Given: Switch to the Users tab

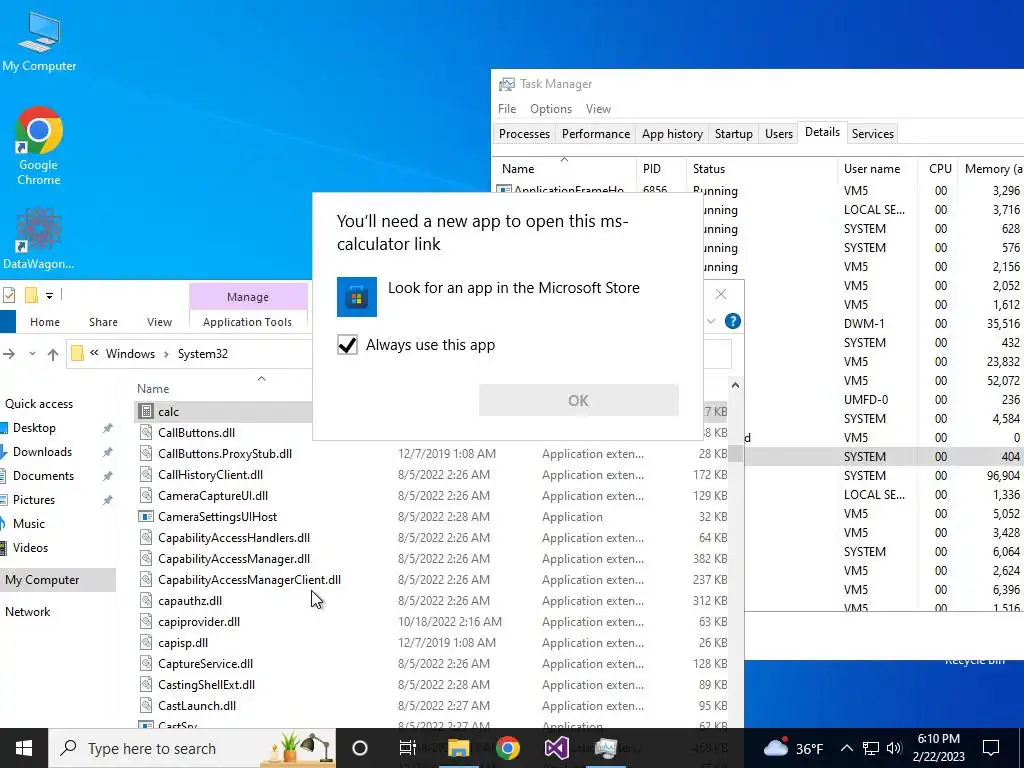Looking at the screenshot, I should (x=778, y=134).
